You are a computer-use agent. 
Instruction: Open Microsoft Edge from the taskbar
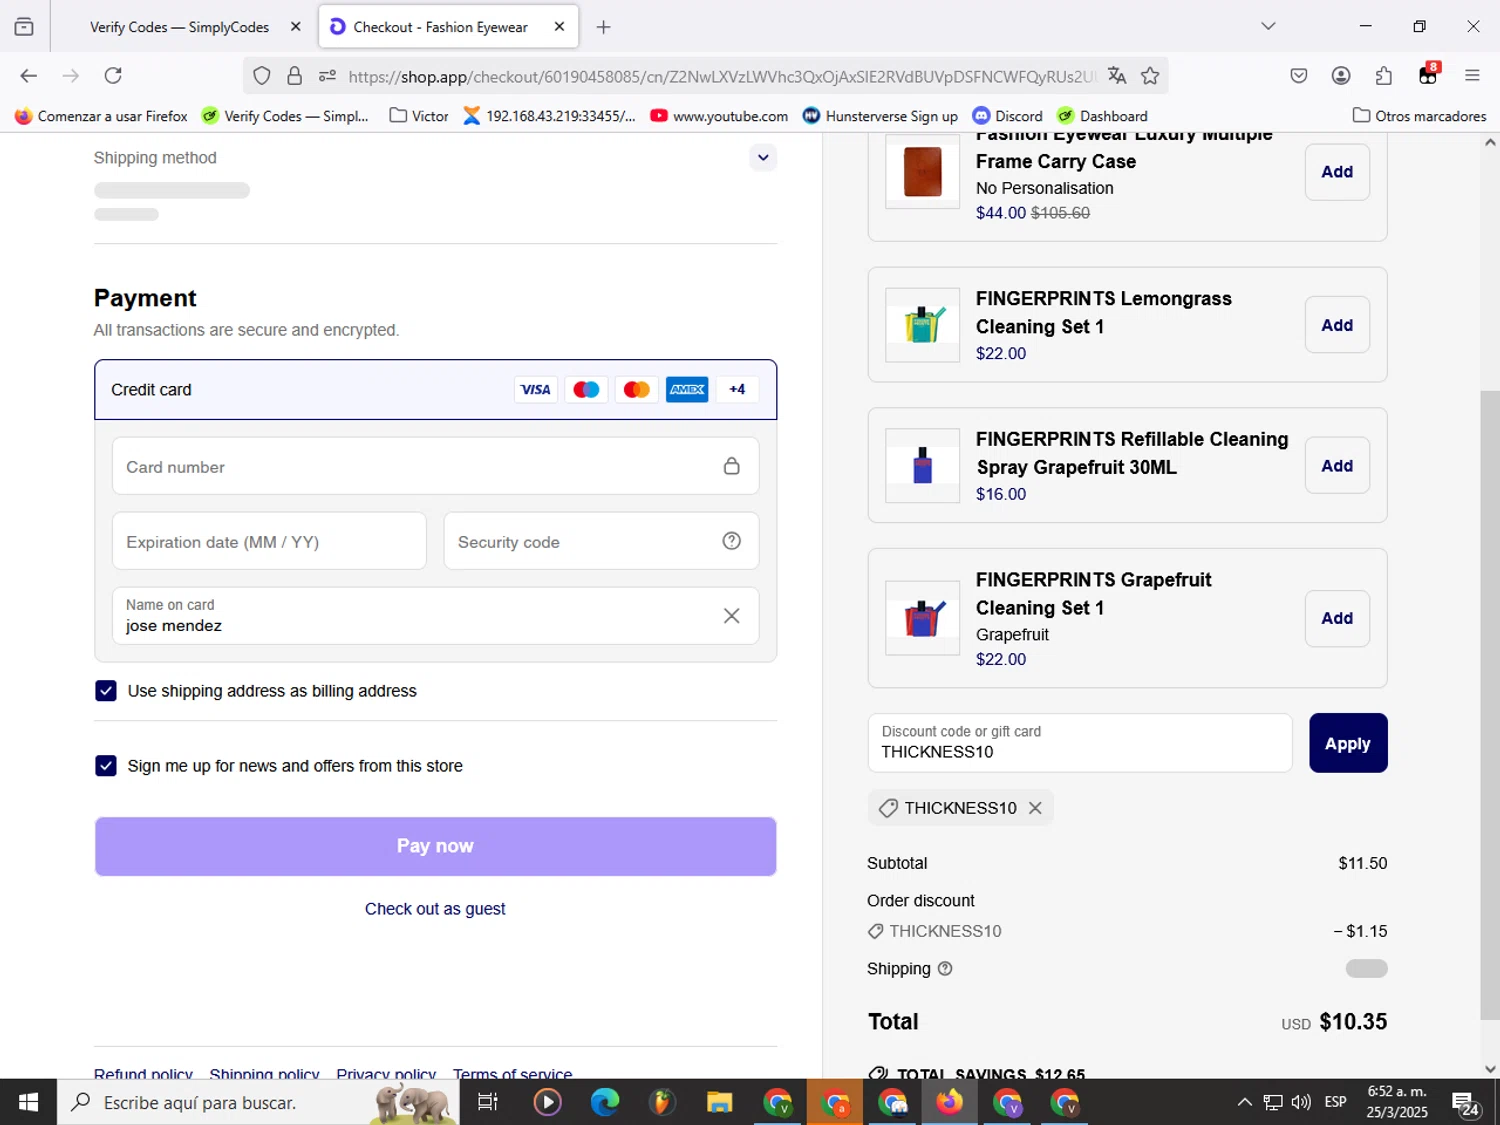coord(605,1102)
